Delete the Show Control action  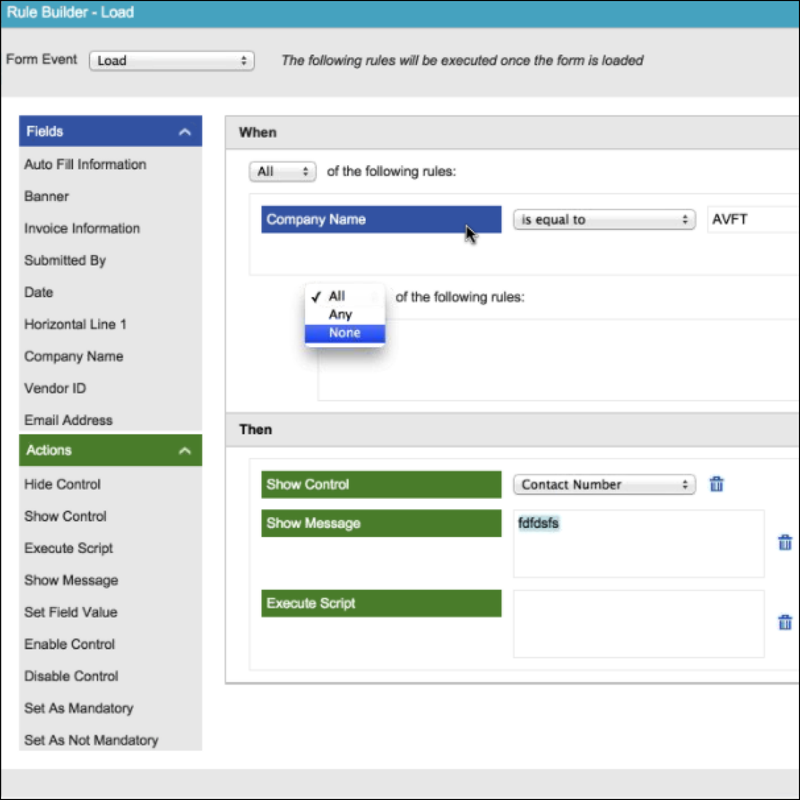coord(716,484)
